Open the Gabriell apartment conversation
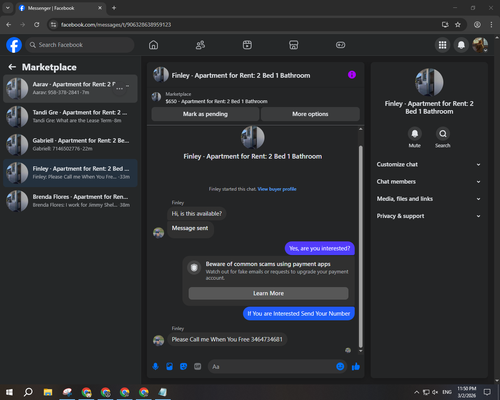 pyautogui.click(x=70, y=145)
